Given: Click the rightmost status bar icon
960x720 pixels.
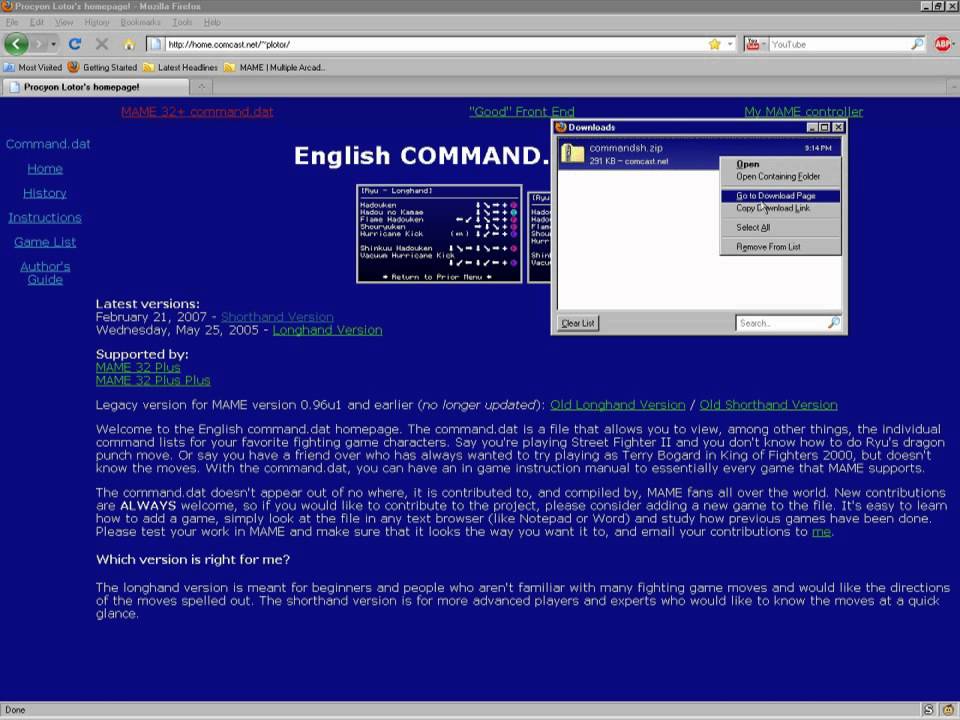Looking at the screenshot, I should click(950, 710).
